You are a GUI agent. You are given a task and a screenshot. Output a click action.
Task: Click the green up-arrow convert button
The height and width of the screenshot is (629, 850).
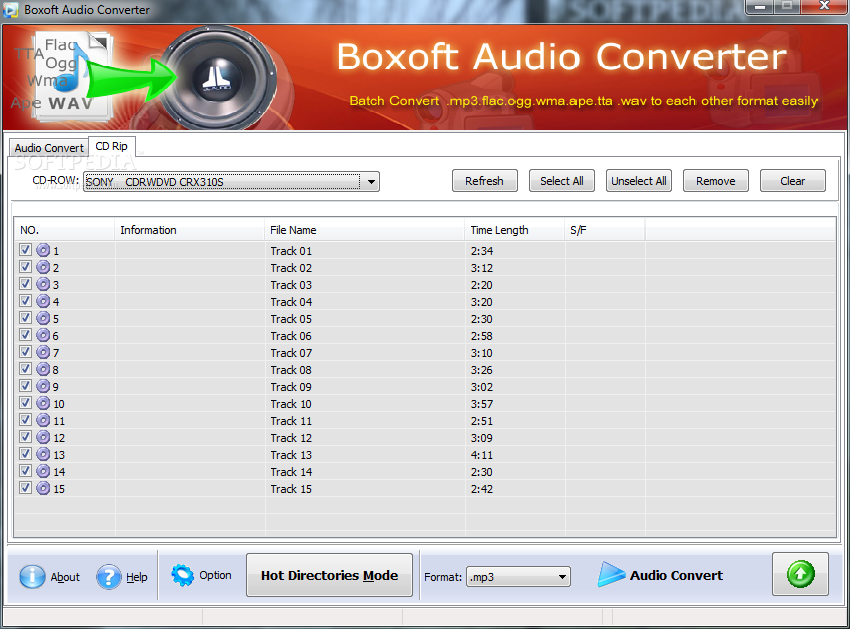click(x=800, y=574)
